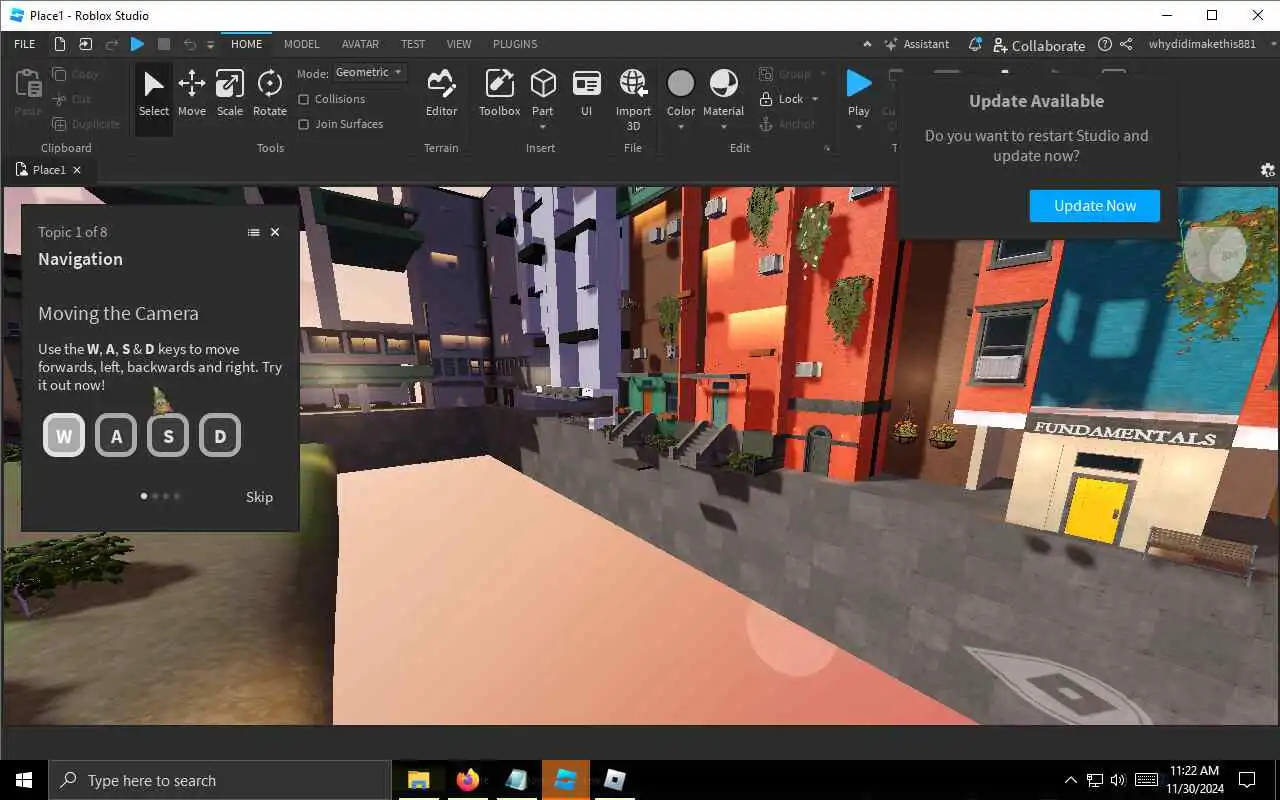Enable the Join Surfaces checkbox
This screenshot has height=800, width=1280.
pyautogui.click(x=304, y=124)
